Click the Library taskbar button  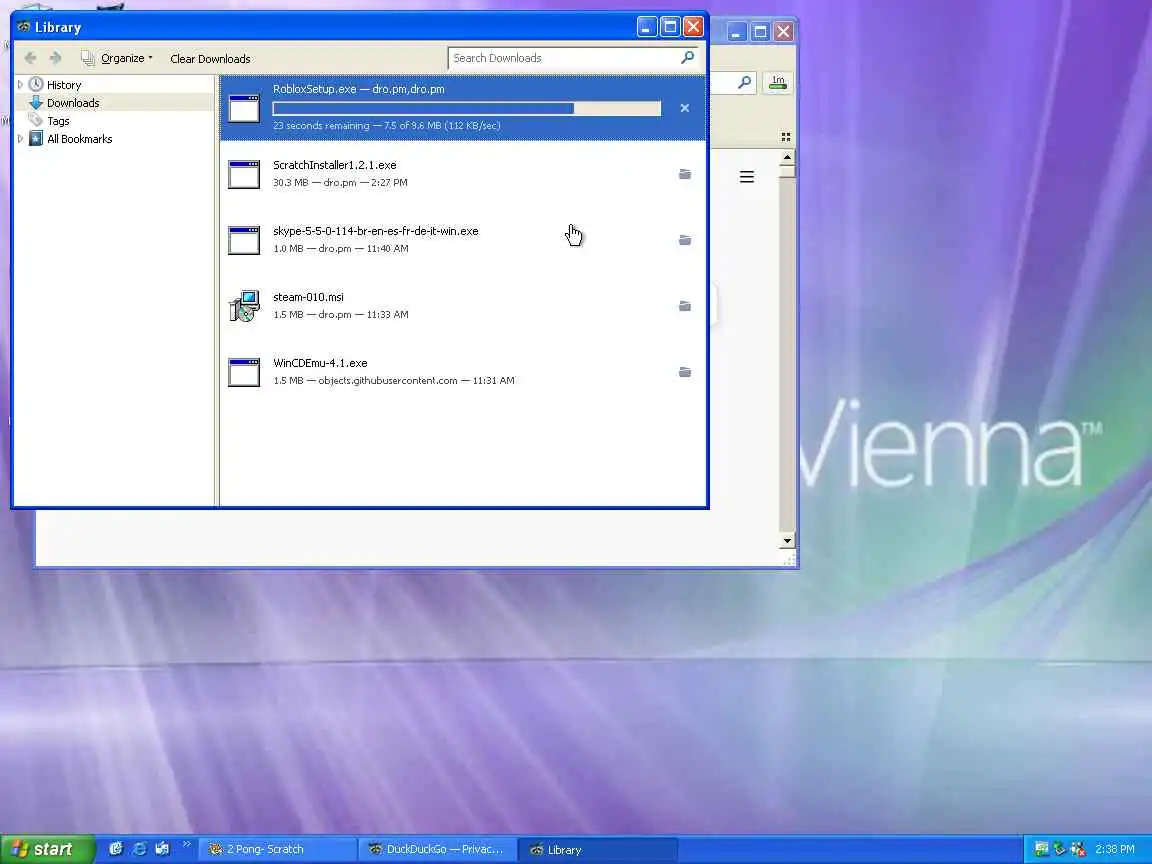[x=598, y=849]
